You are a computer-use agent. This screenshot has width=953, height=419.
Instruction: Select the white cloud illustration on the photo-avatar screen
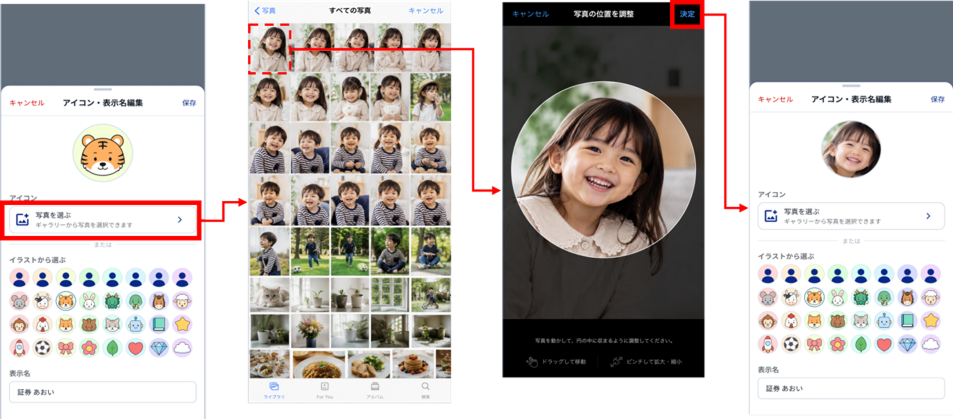pyautogui.click(x=931, y=344)
